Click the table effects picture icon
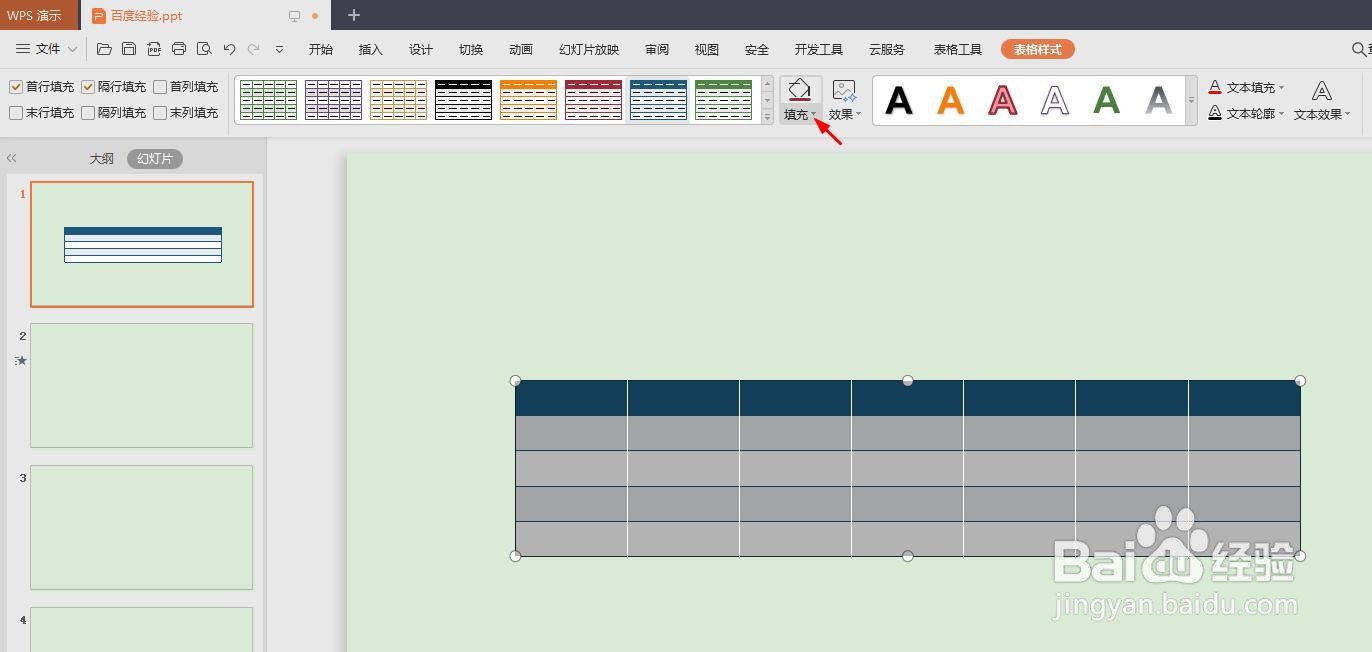The width and height of the screenshot is (1372, 652). [x=844, y=91]
